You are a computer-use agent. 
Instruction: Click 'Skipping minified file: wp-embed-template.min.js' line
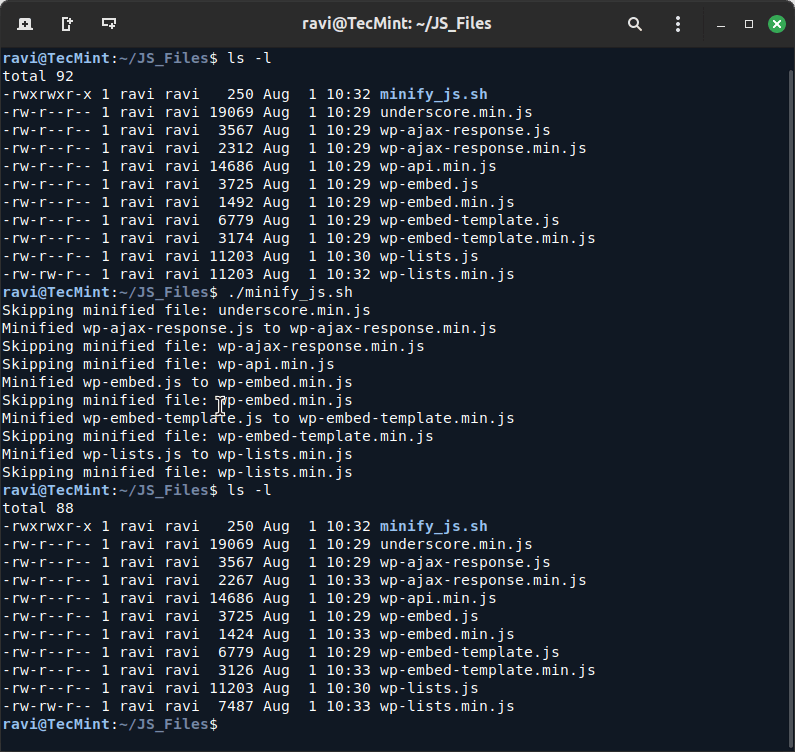click(x=218, y=437)
